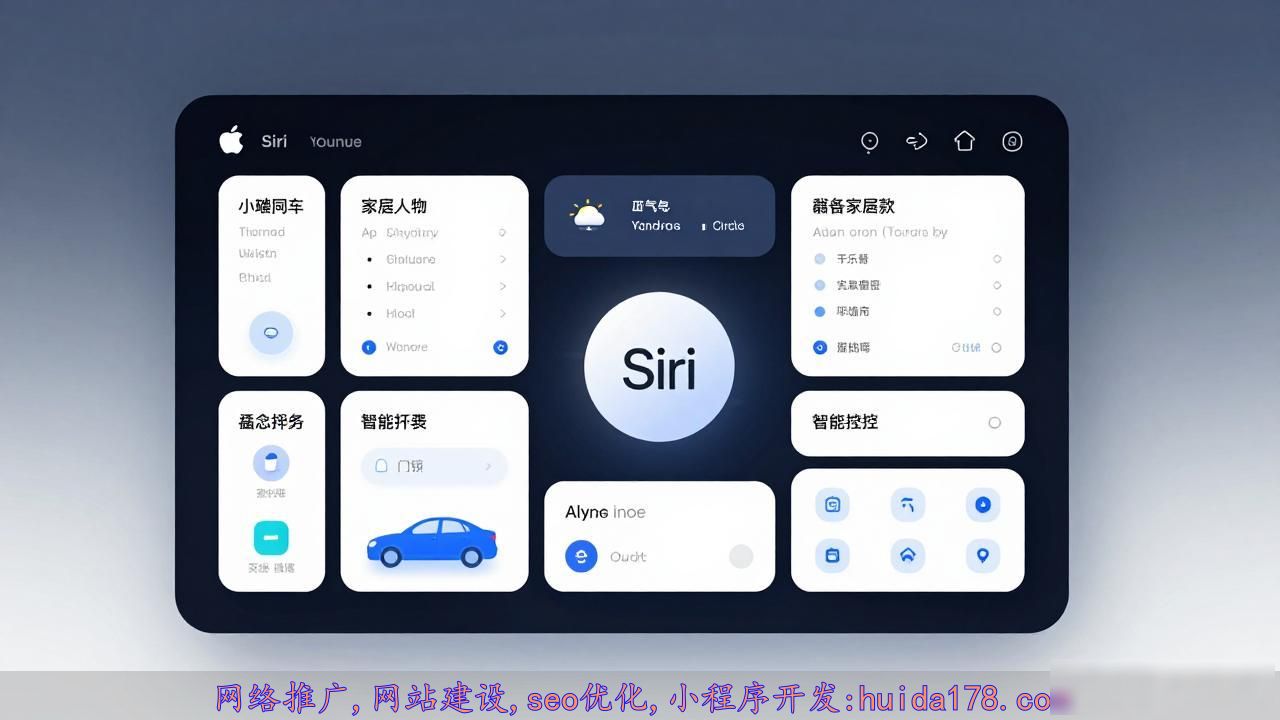Click the 播念拌务 card title
Image resolution: width=1280 pixels, height=720 pixels.
point(271,422)
